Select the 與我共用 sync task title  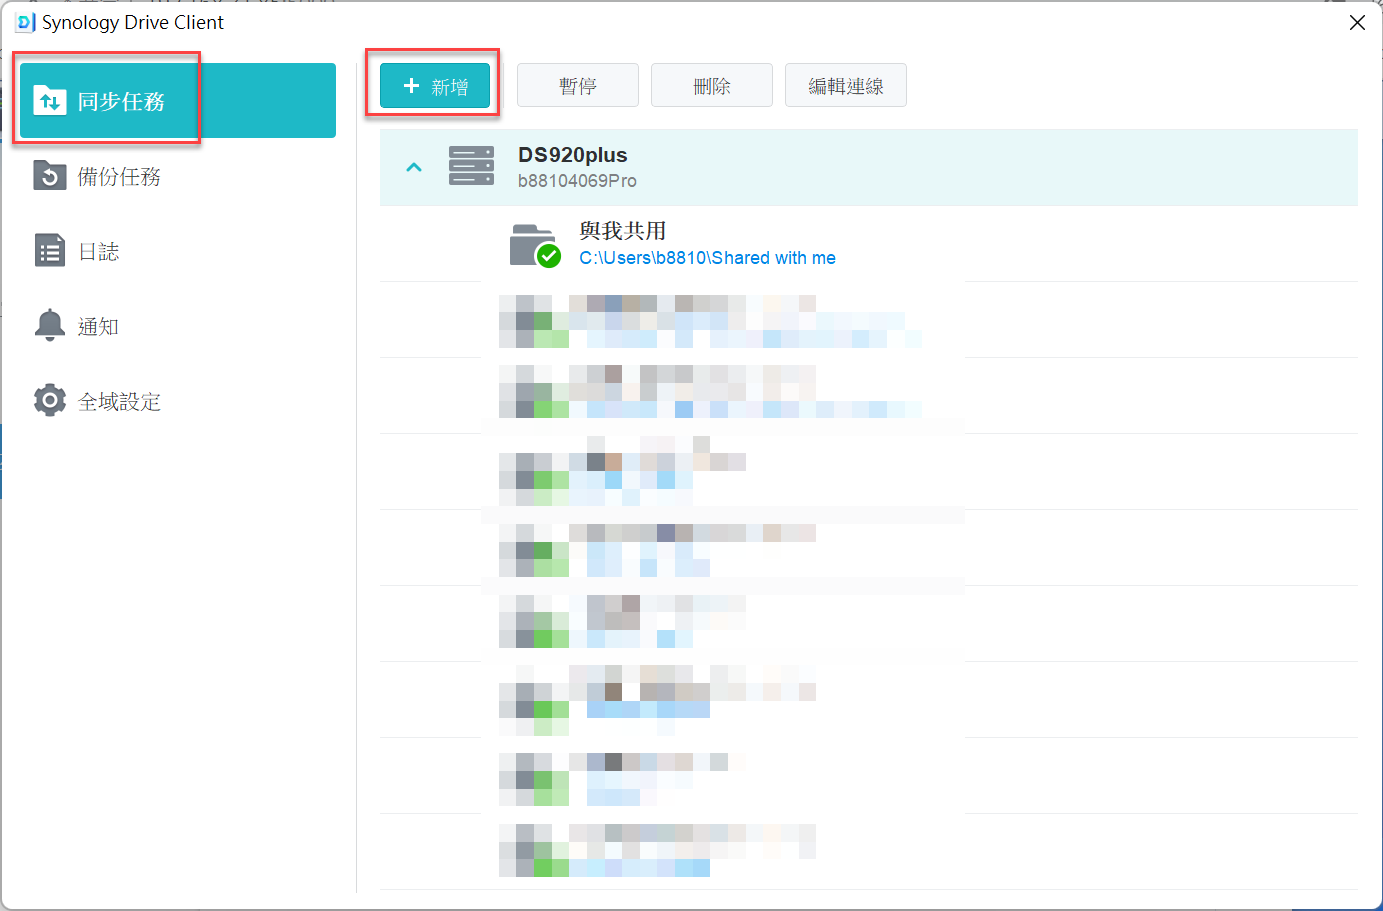623,231
